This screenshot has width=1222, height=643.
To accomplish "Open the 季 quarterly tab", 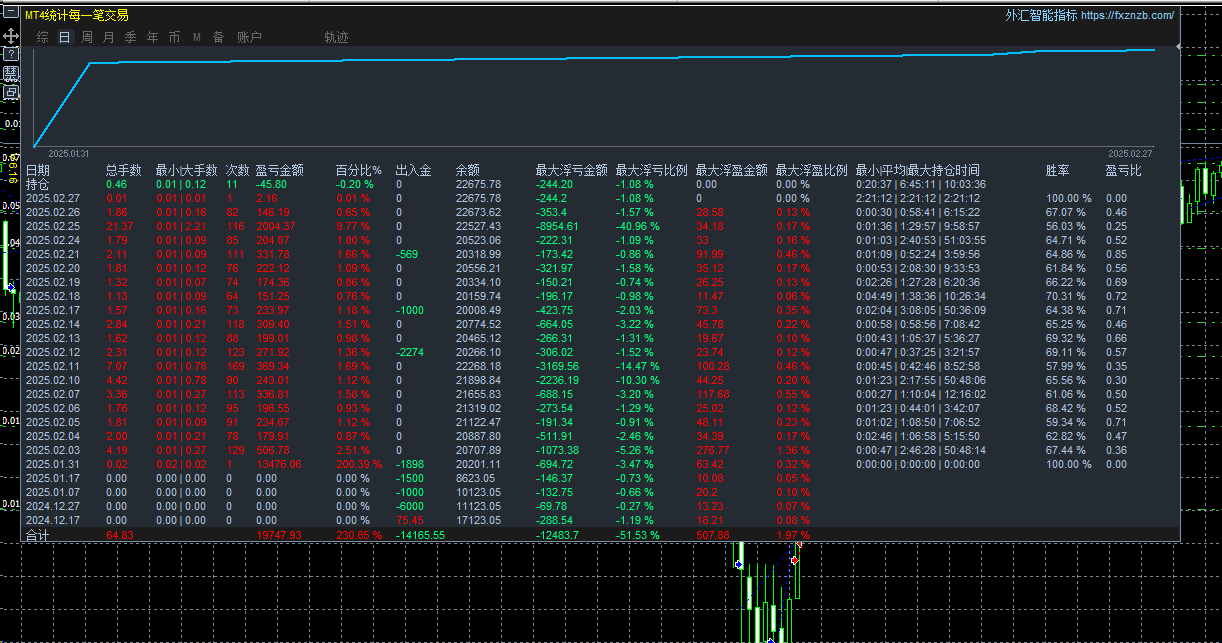I will [131, 37].
